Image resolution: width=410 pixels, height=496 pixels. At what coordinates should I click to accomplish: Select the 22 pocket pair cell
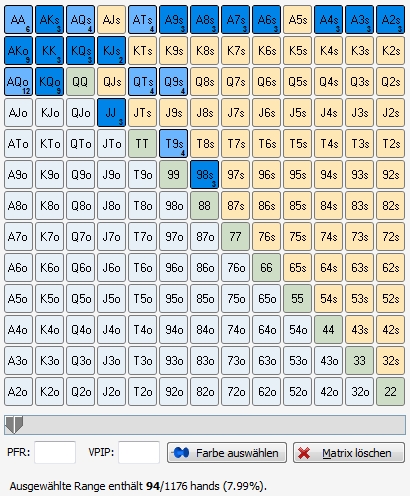point(390,392)
